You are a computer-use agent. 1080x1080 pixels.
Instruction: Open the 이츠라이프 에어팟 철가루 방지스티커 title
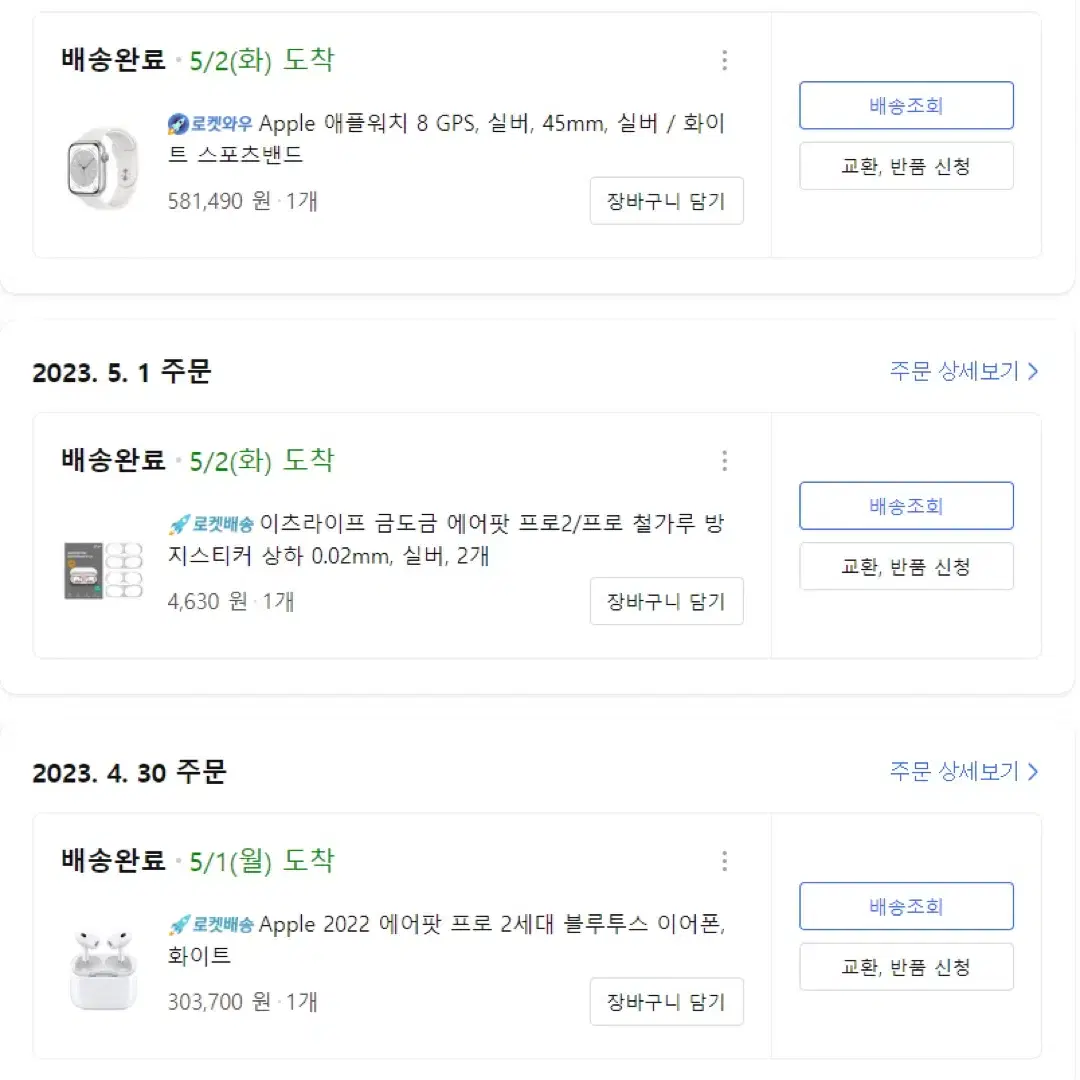coord(446,539)
